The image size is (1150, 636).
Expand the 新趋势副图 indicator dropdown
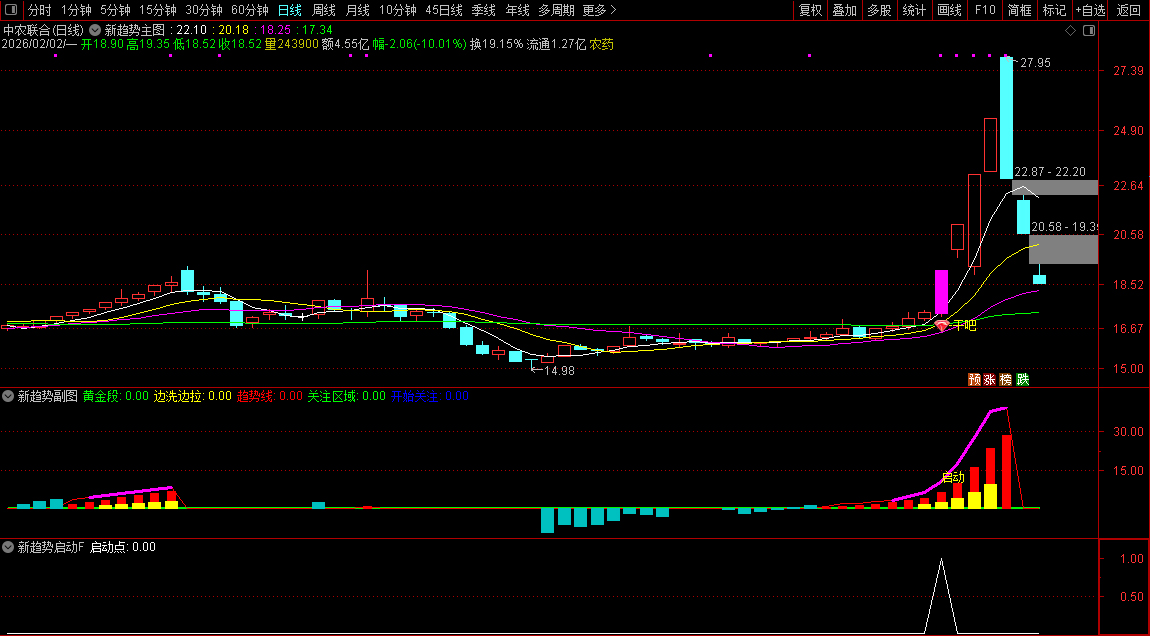coord(9,396)
